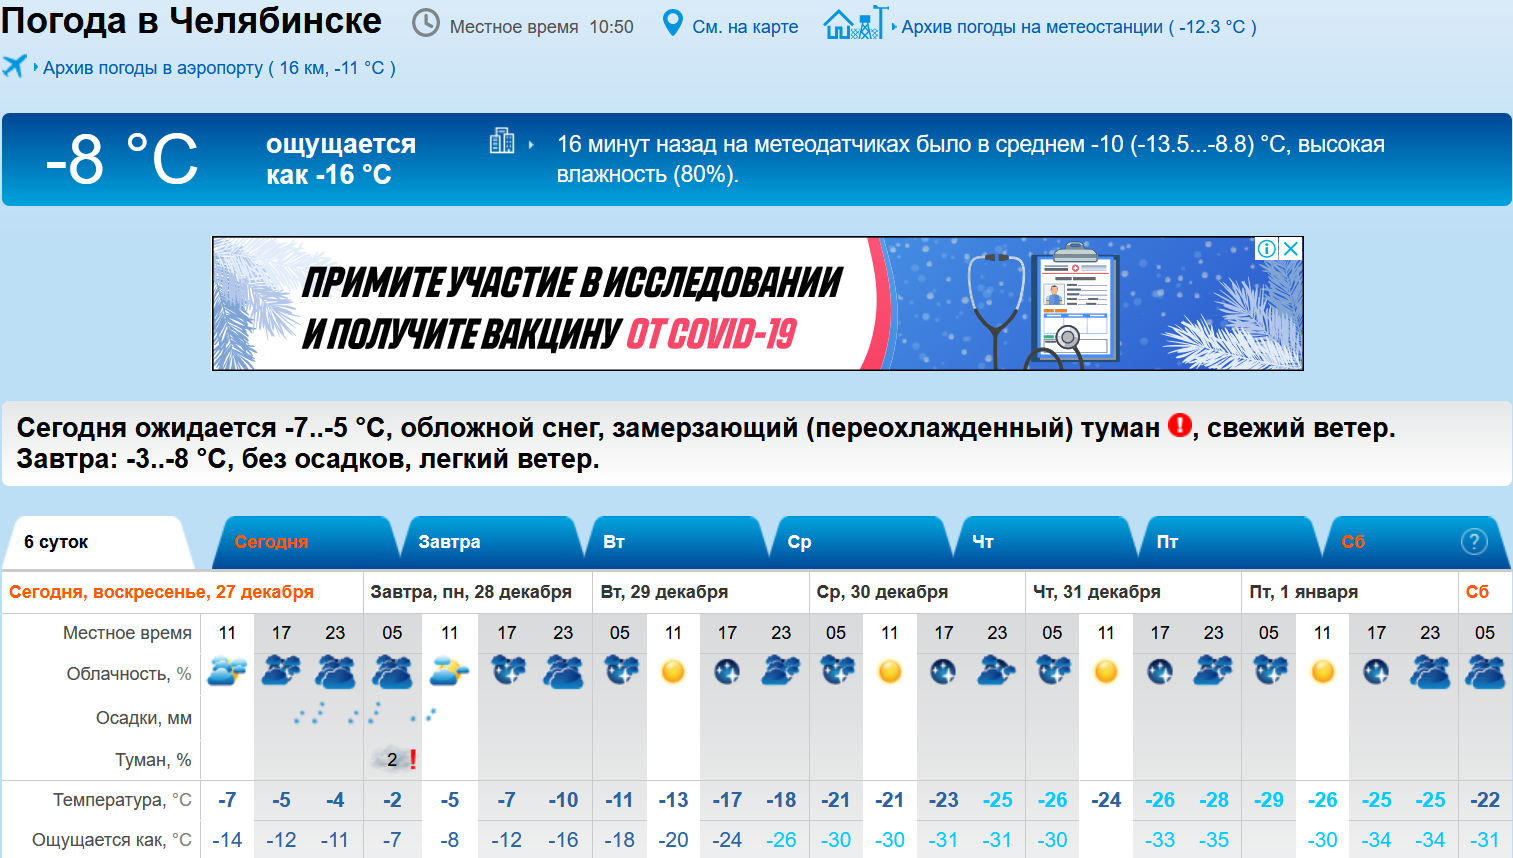Click the red fog warning exclamation icon
The image size is (1513, 858).
(1180, 426)
